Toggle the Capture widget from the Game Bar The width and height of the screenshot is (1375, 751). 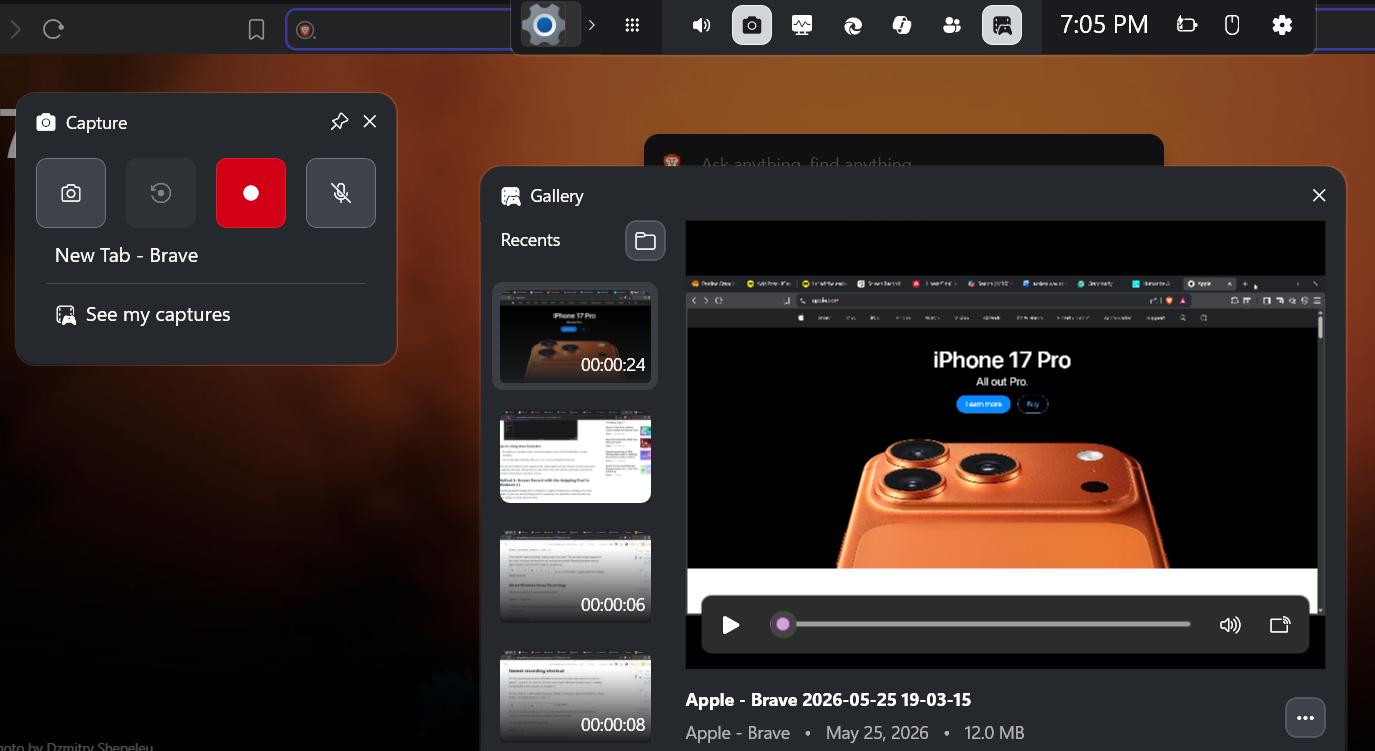click(x=752, y=25)
